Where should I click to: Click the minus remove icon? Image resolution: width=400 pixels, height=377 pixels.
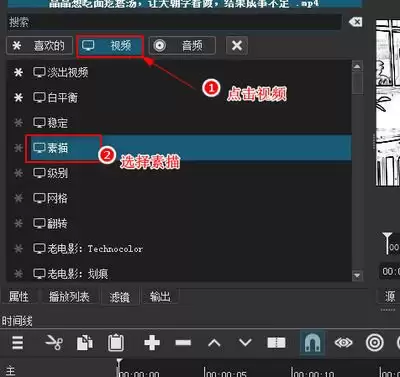[x=183, y=343]
